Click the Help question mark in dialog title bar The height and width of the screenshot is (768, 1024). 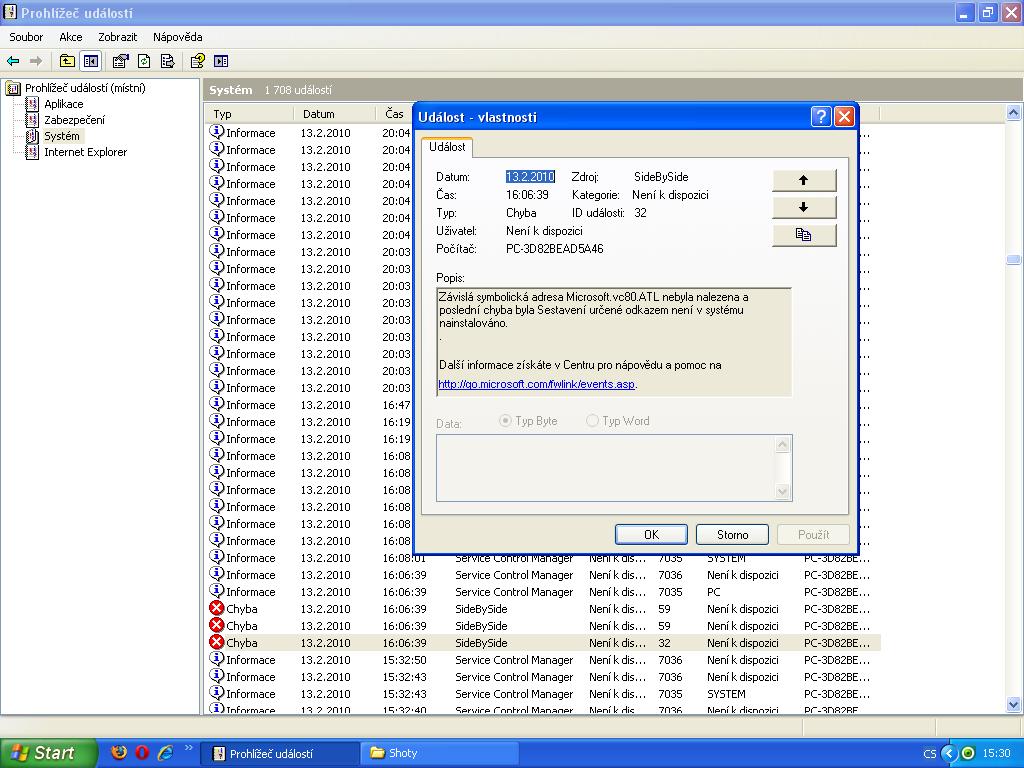click(820, 117)
